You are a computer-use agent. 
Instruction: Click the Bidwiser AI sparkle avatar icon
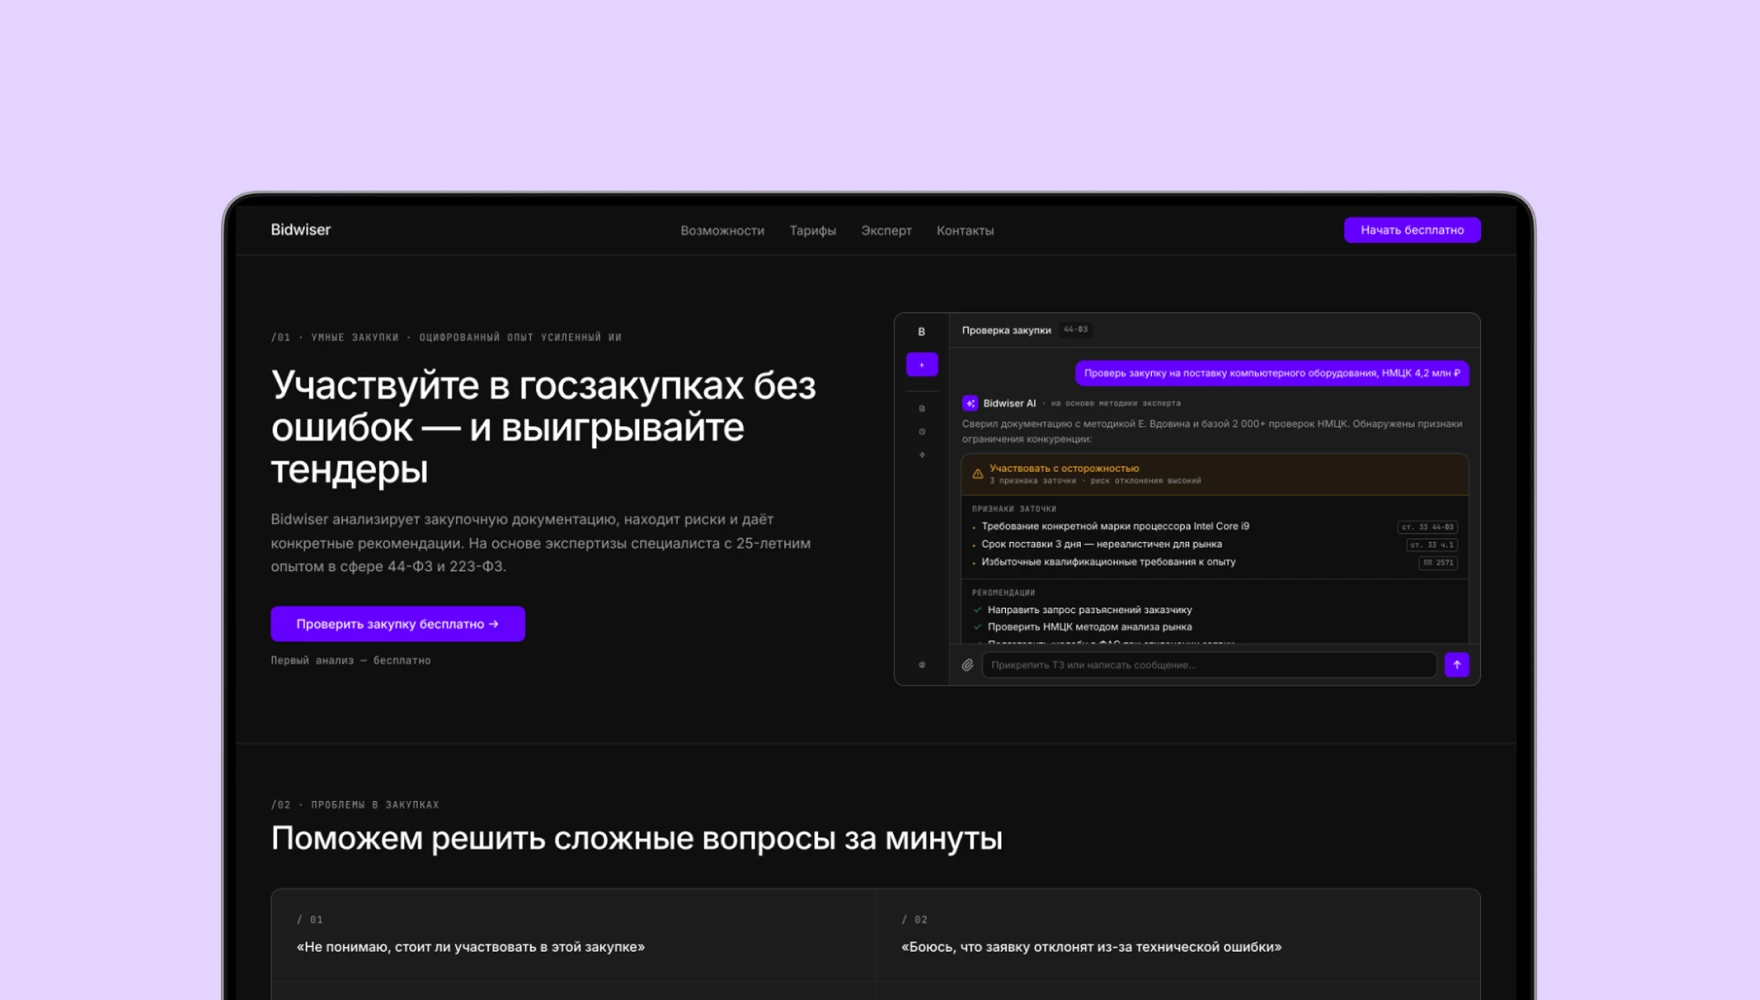pyautogui.click(x=969, y=403)
